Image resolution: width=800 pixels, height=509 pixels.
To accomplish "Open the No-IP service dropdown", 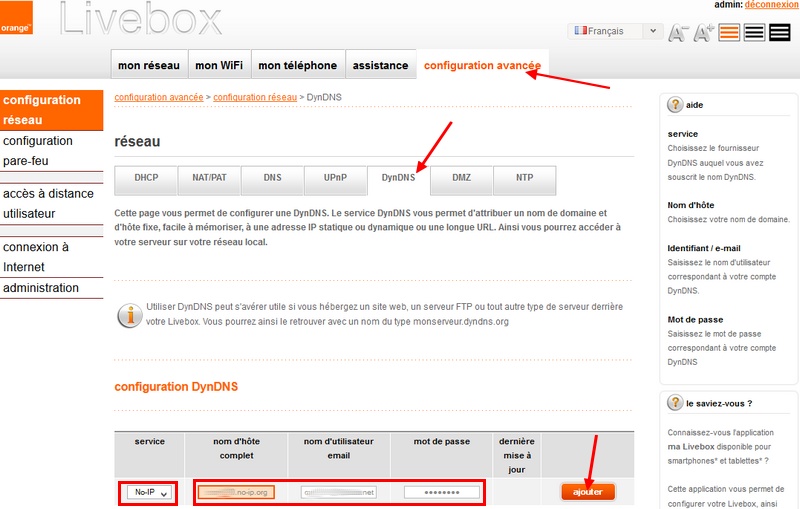I will pos(149,492).
